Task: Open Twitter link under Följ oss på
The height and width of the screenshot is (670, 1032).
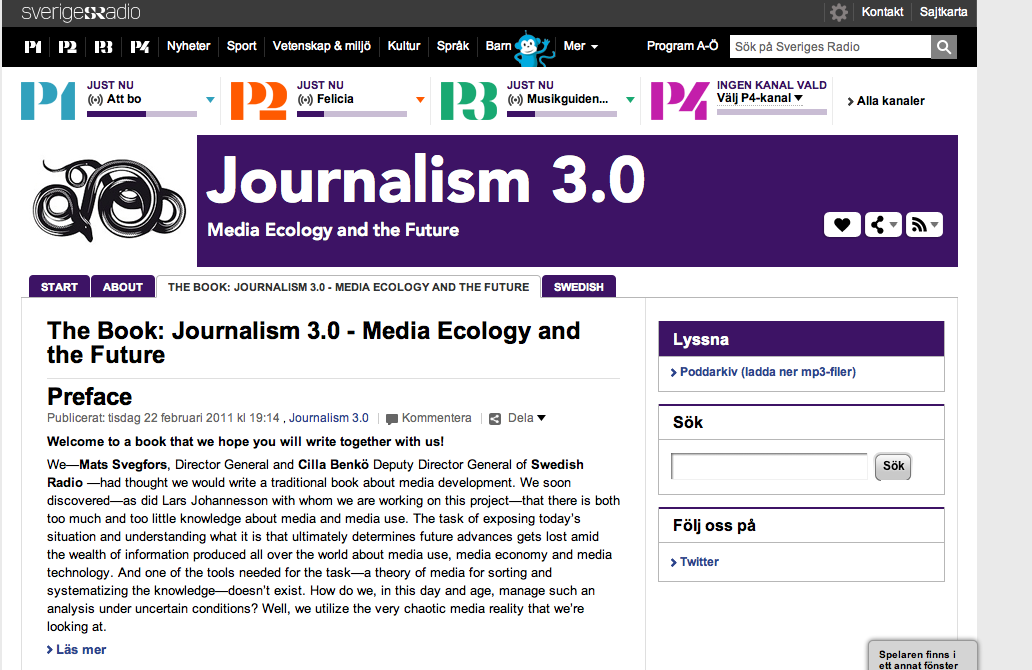Action: (x=694, y=562)
